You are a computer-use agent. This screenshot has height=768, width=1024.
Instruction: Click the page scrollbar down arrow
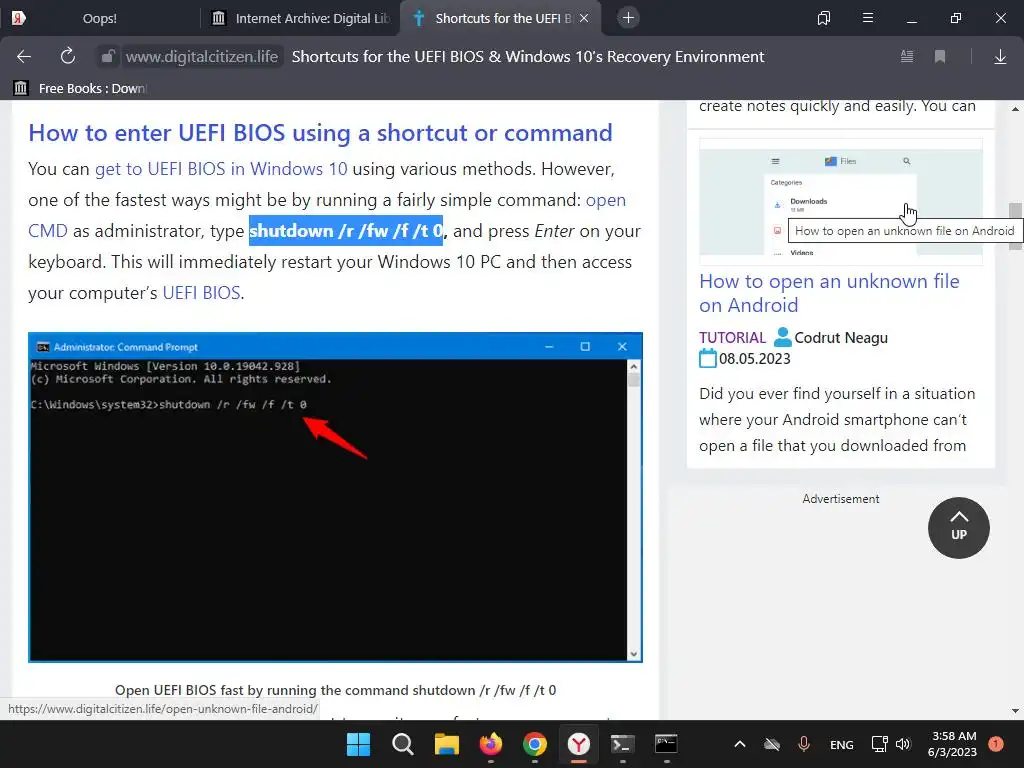click(x=1015, y=711)
